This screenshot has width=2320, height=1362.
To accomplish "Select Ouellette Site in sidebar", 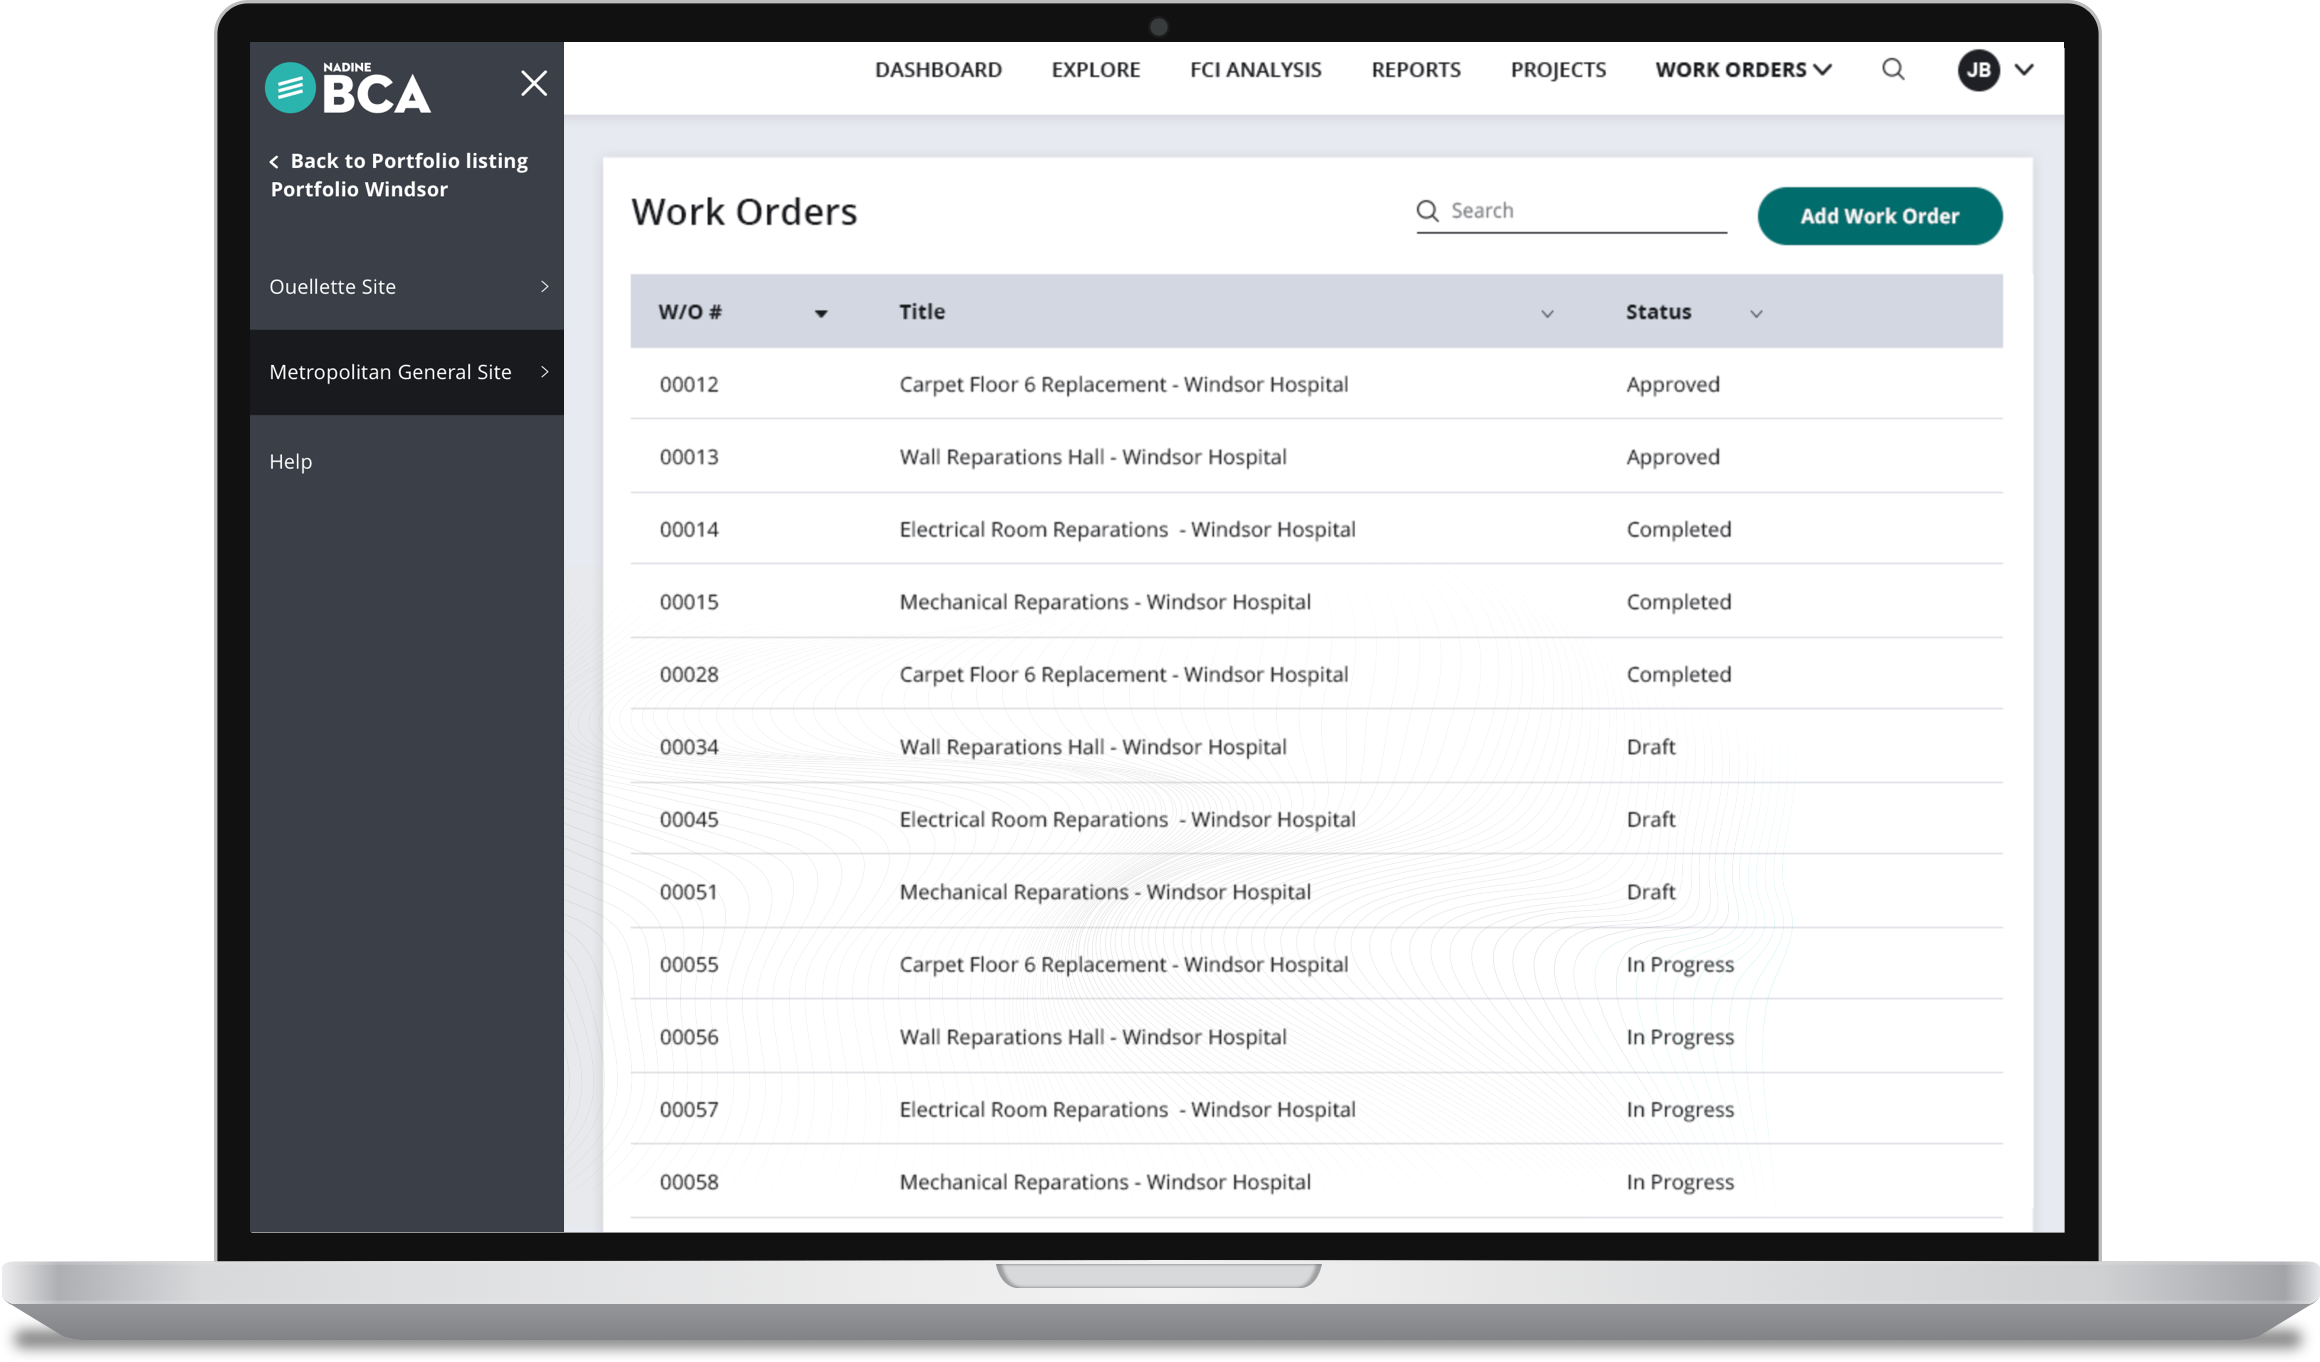I will (407, 287).
